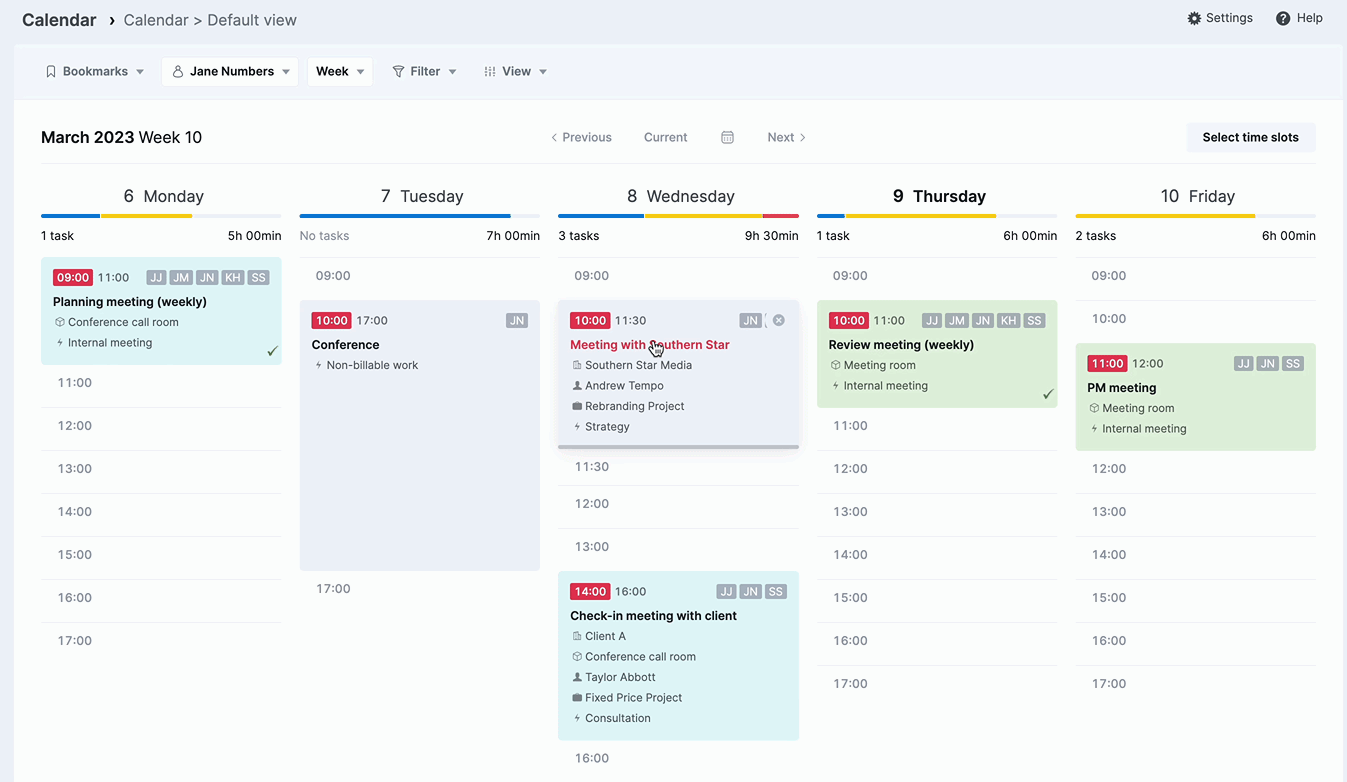Click the person icon beside Jane Numbers
This screenshot has height=782, width=1347.
click(178, 72)
